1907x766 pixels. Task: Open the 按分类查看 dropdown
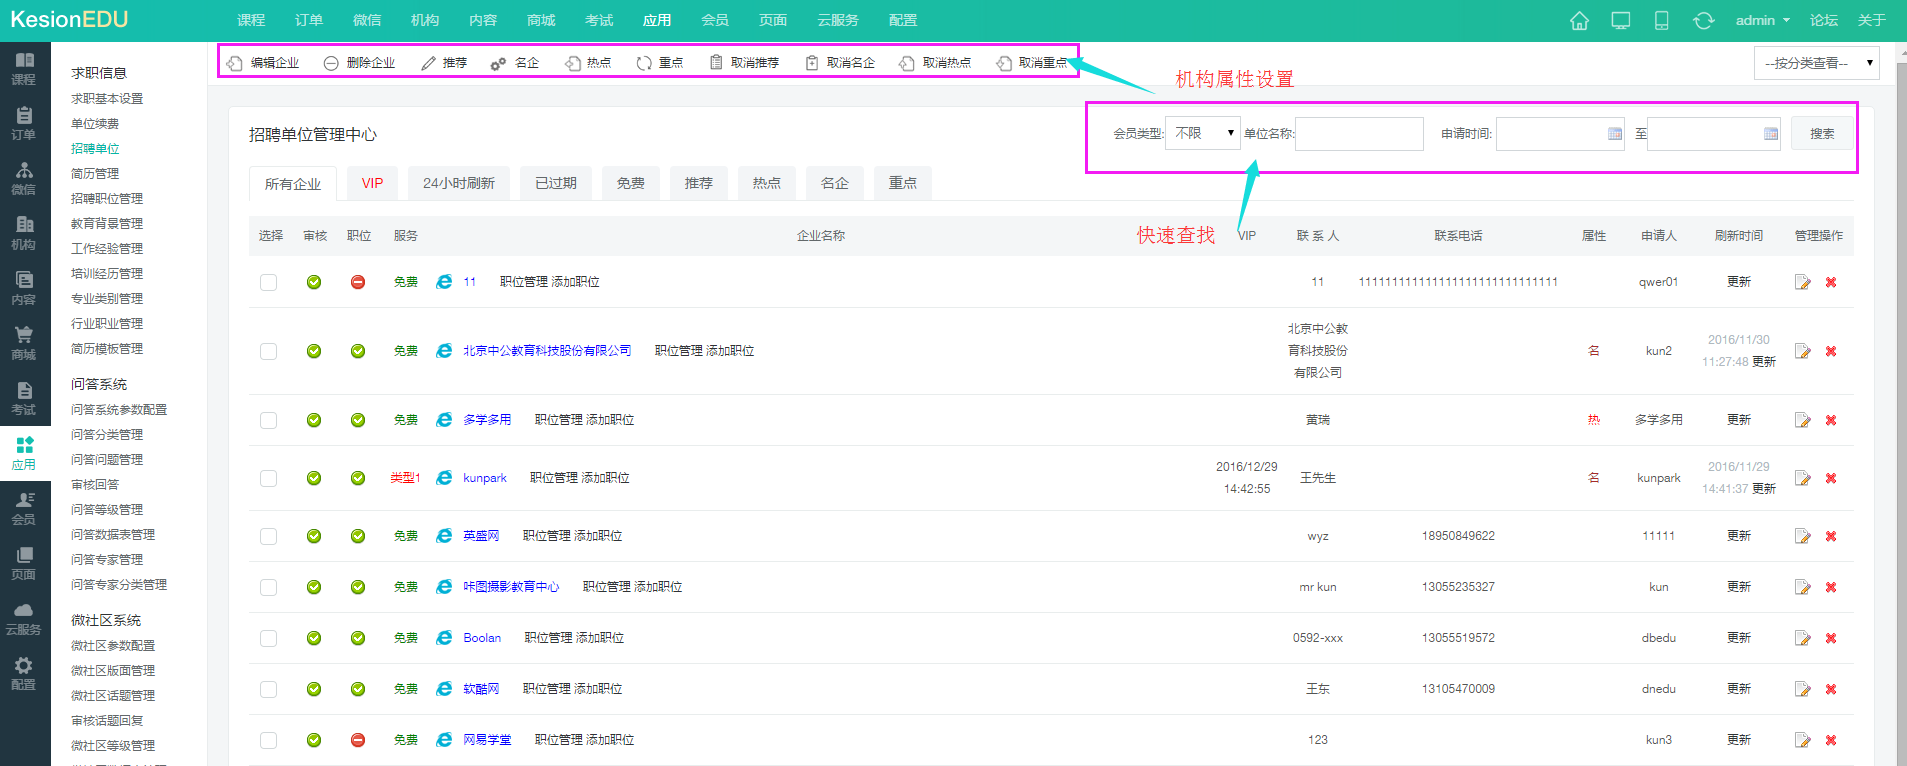[1816, 63]
